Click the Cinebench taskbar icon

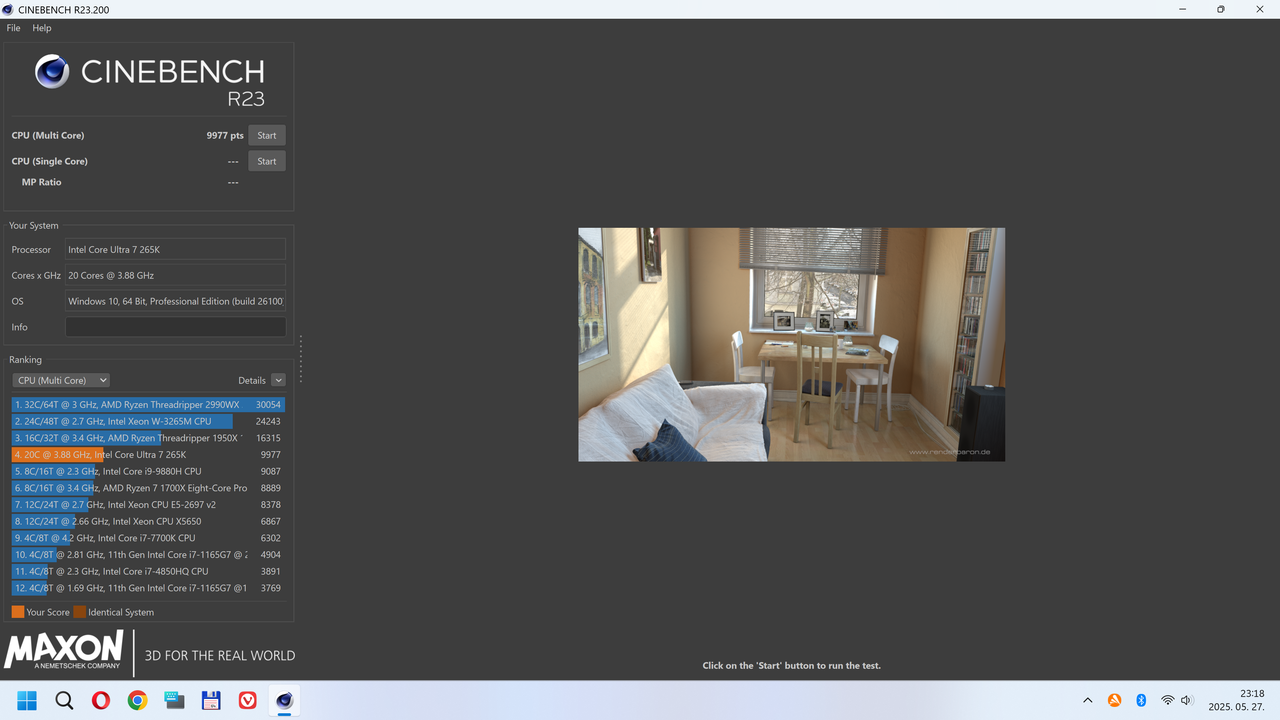(x=284, y=700)
